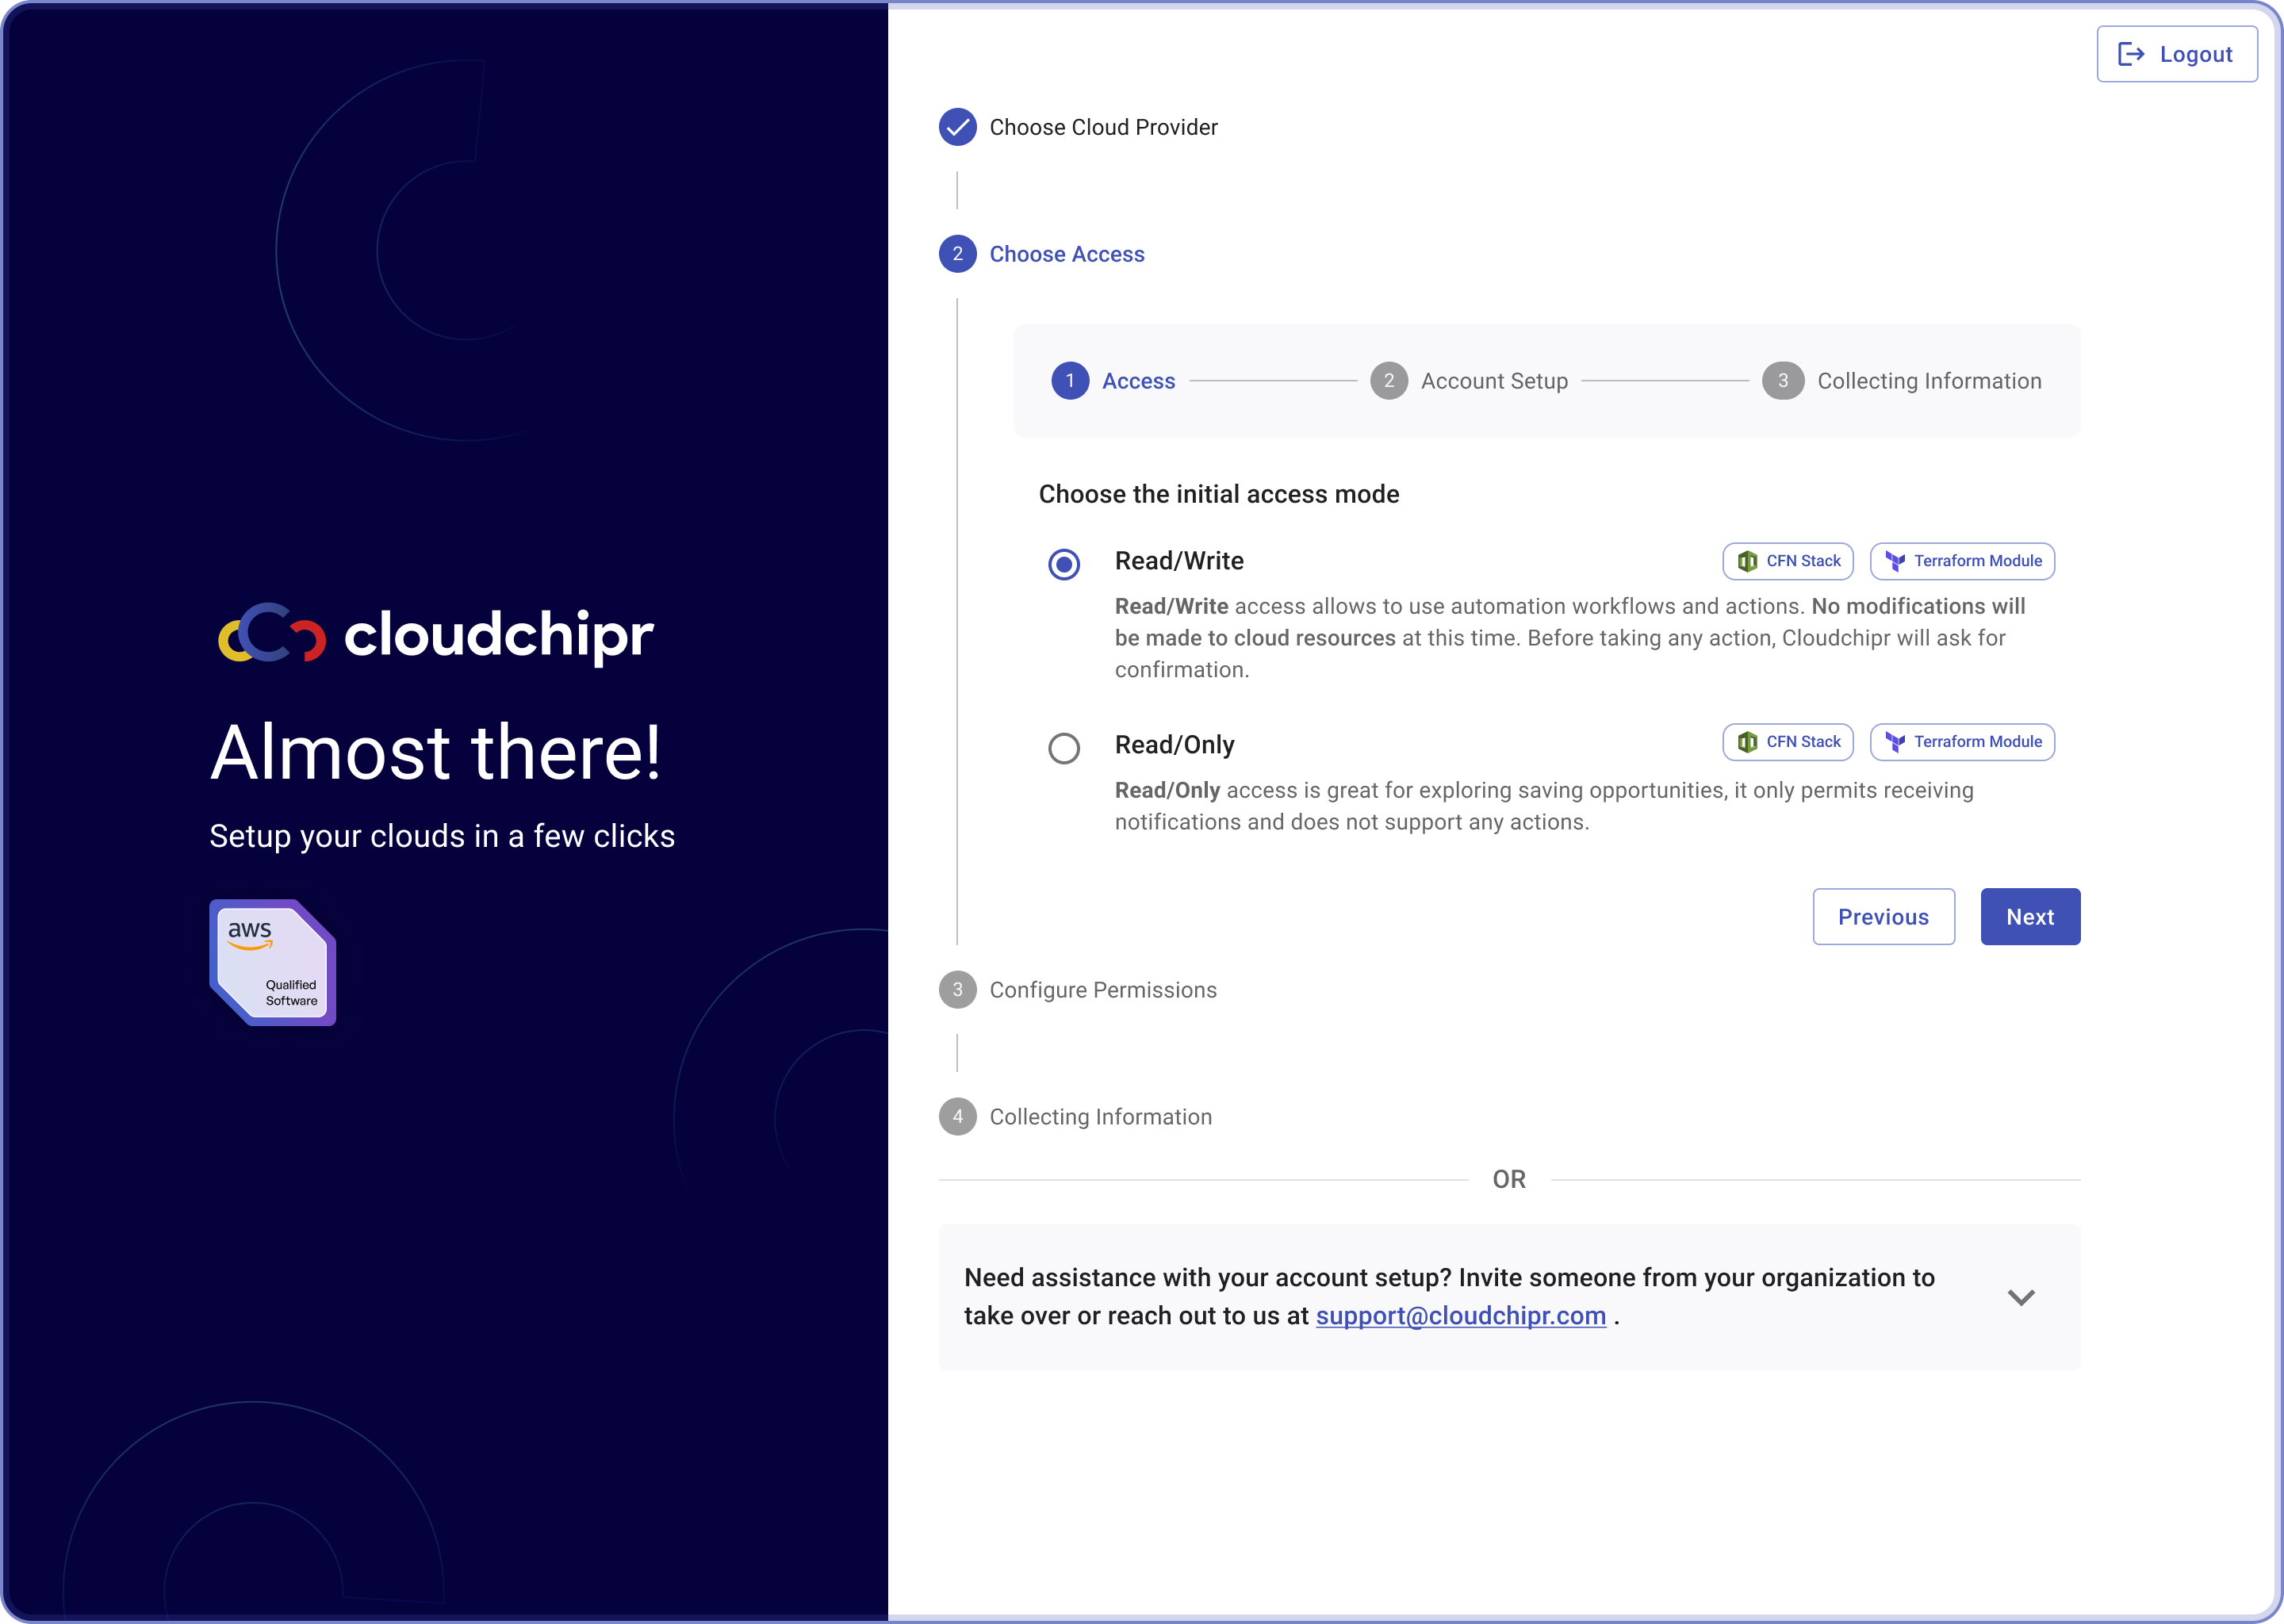Expand the assistance panel chevron
Viewport: 2284px width, 1624px height.
(2021, 1298)
